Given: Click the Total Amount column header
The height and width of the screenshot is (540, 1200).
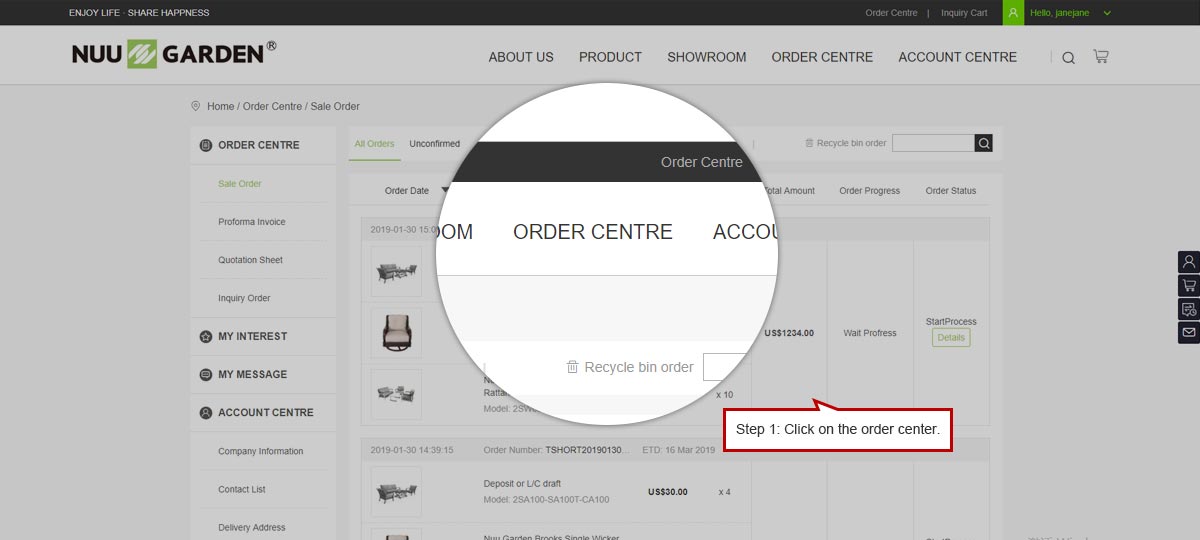Looking at the screenshot, I should click(x=789, y=191).
